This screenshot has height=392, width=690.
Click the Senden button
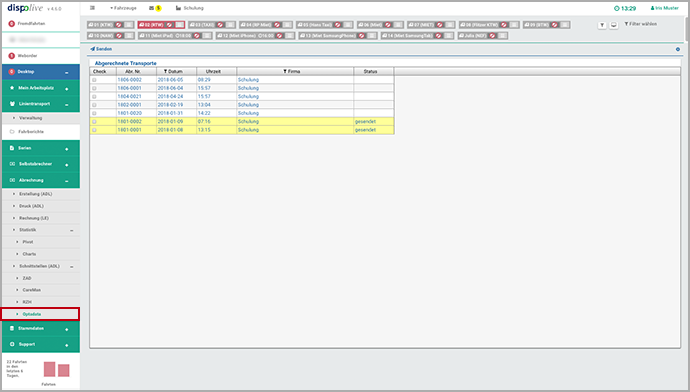click(x=101, y=49)
